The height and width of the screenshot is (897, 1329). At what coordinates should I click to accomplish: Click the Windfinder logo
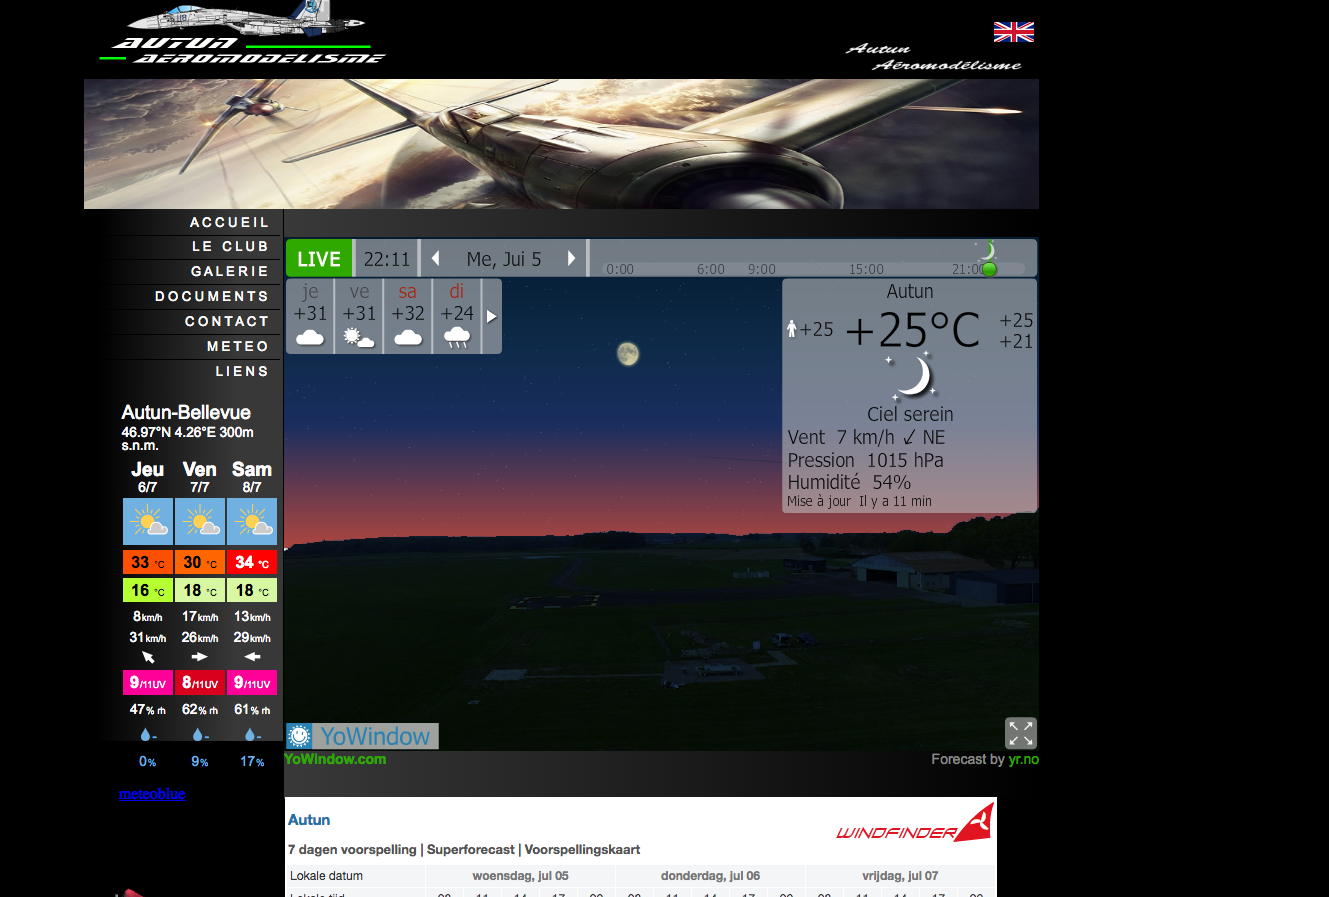tap(914, 824)
